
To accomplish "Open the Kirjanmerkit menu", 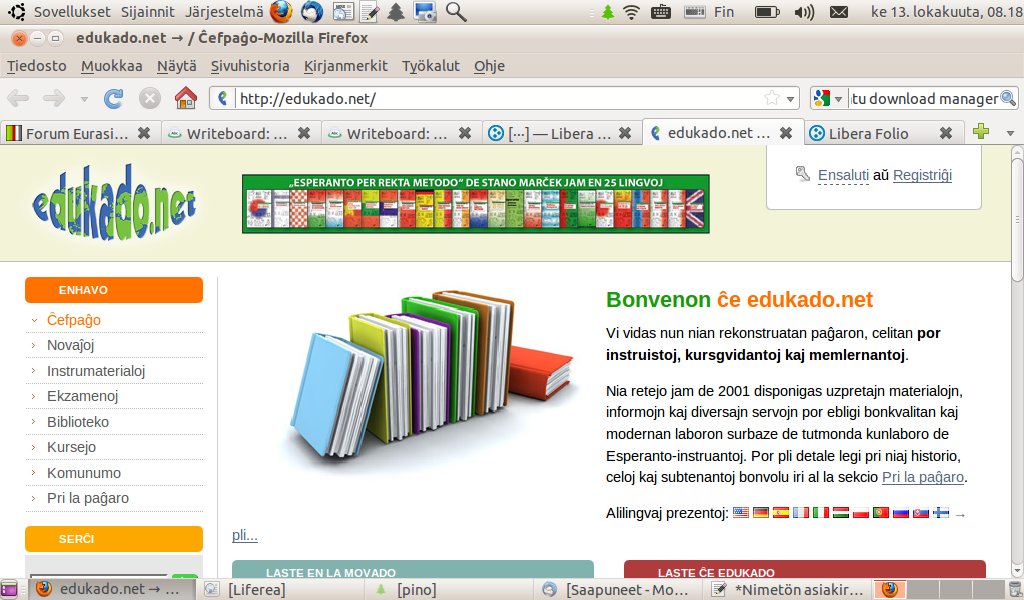I will tap(345, 66).
